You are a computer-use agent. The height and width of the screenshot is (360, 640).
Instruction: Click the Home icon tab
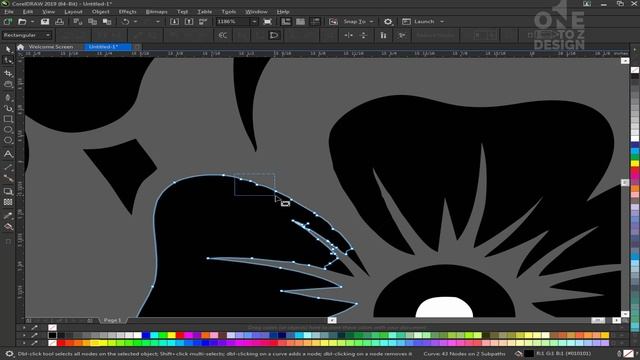(20, 47)
